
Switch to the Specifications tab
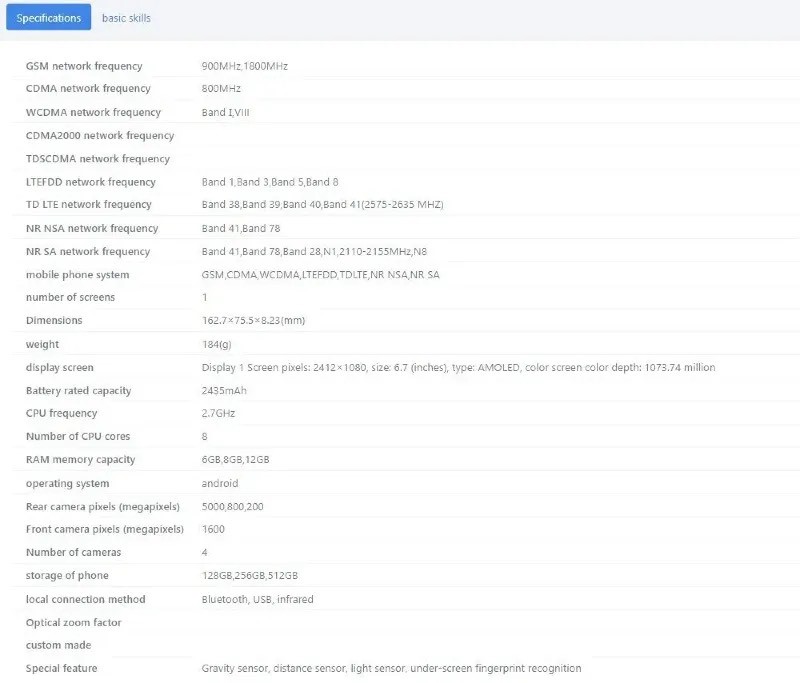(48, 18)
